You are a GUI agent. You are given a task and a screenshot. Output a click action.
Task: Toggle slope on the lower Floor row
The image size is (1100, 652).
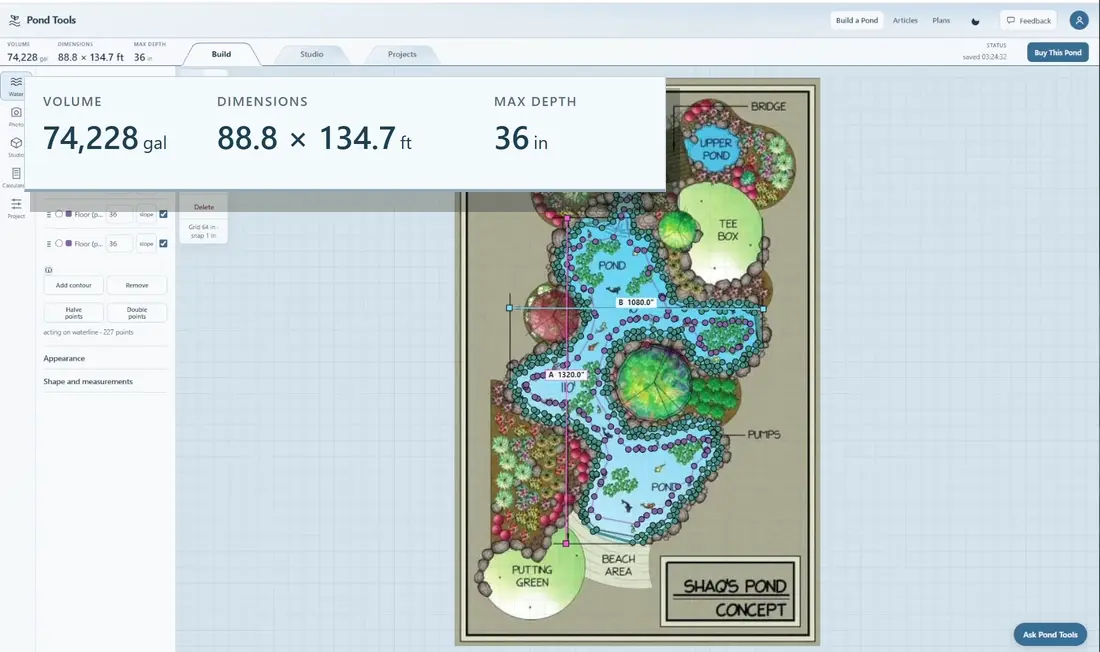(x=146, y=244)
